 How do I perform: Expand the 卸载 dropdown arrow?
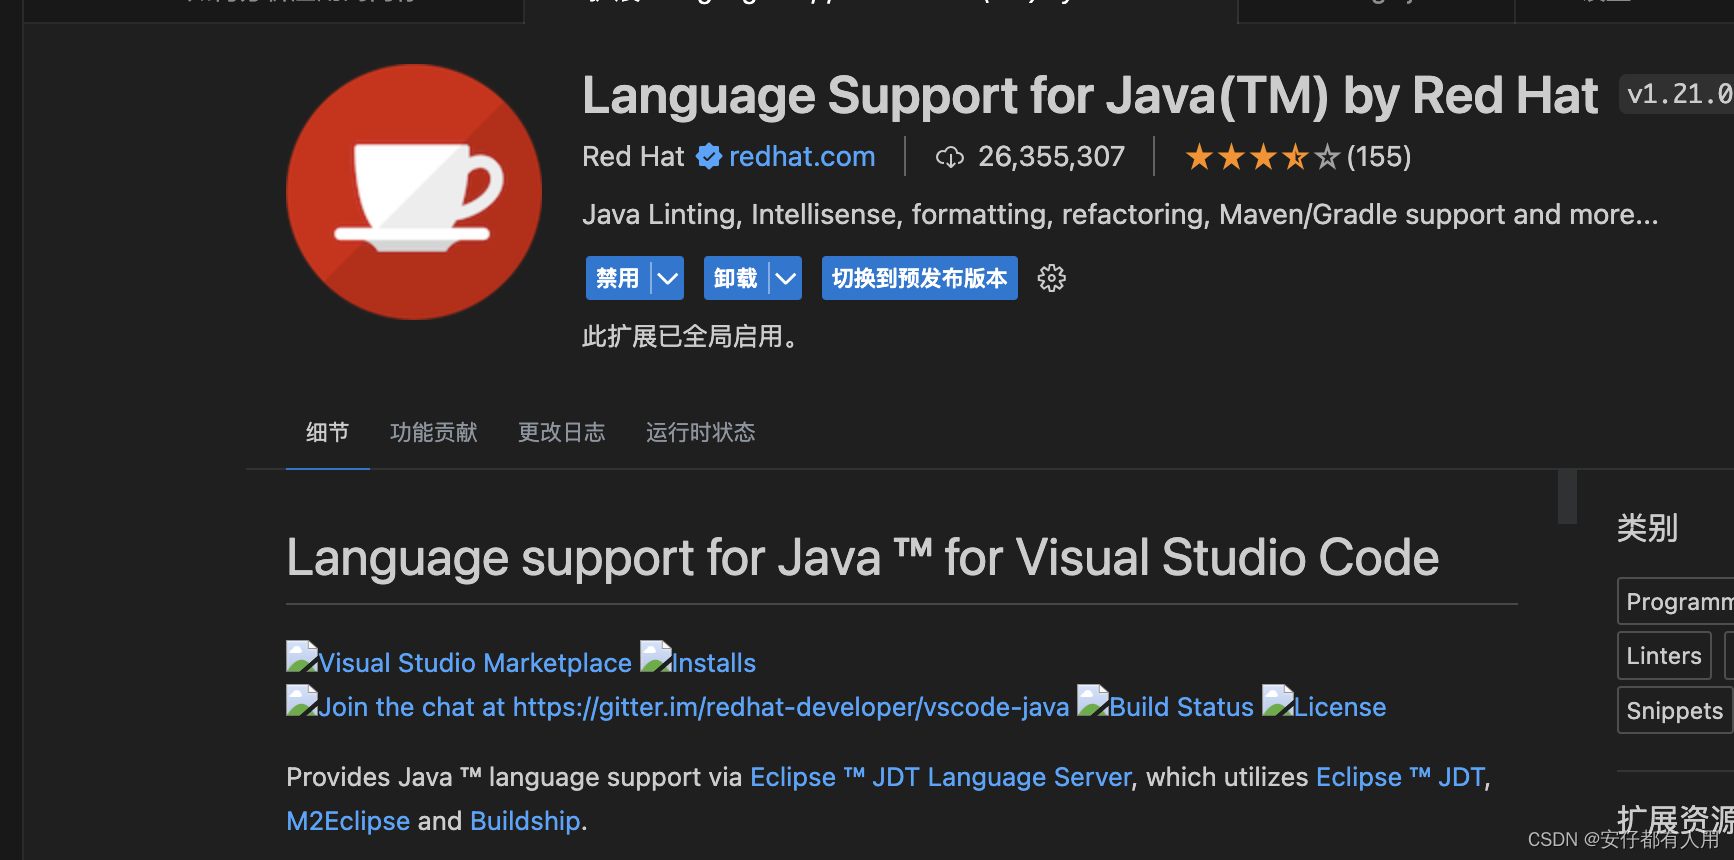[x=786, y=278]
